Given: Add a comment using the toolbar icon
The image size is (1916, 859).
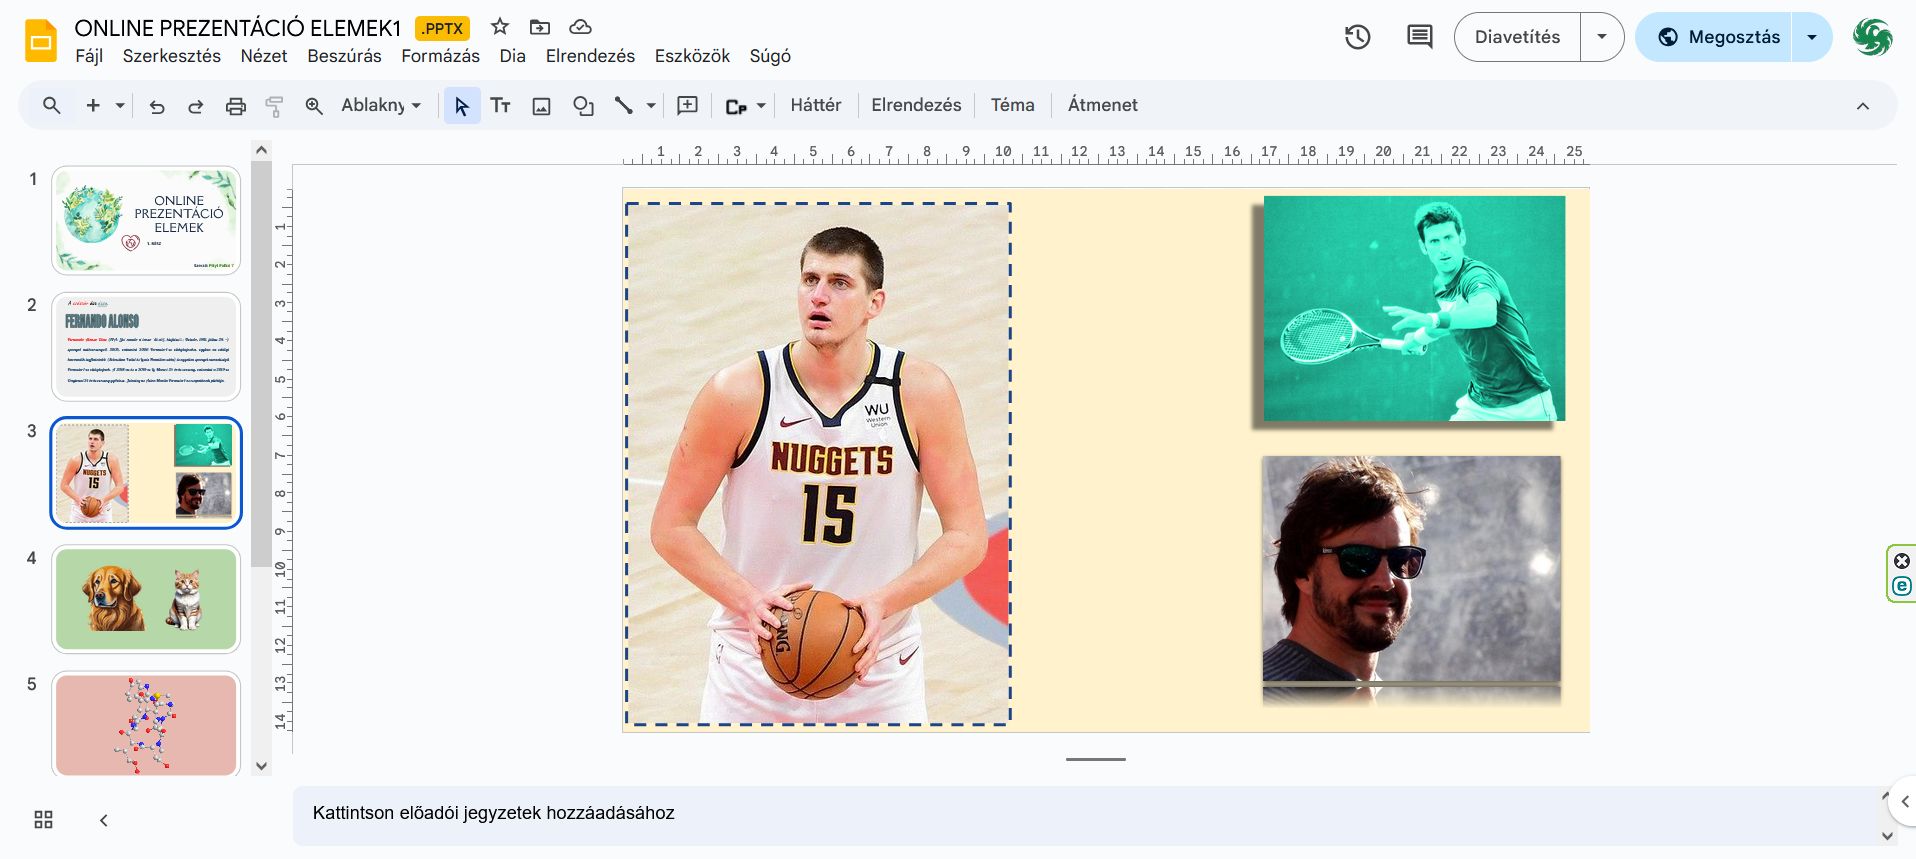Looking at the screenshot, I should [688, 105].
